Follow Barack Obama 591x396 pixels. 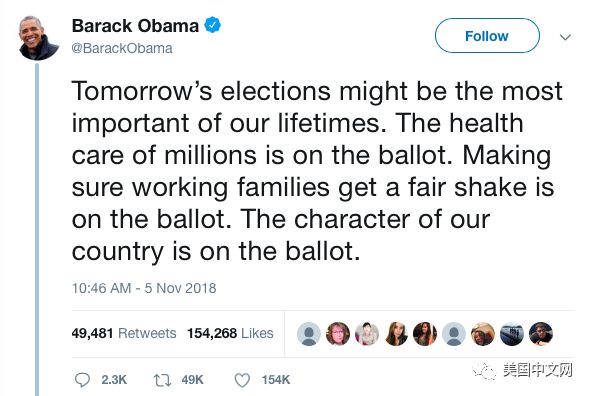click(x=487, y=36)
